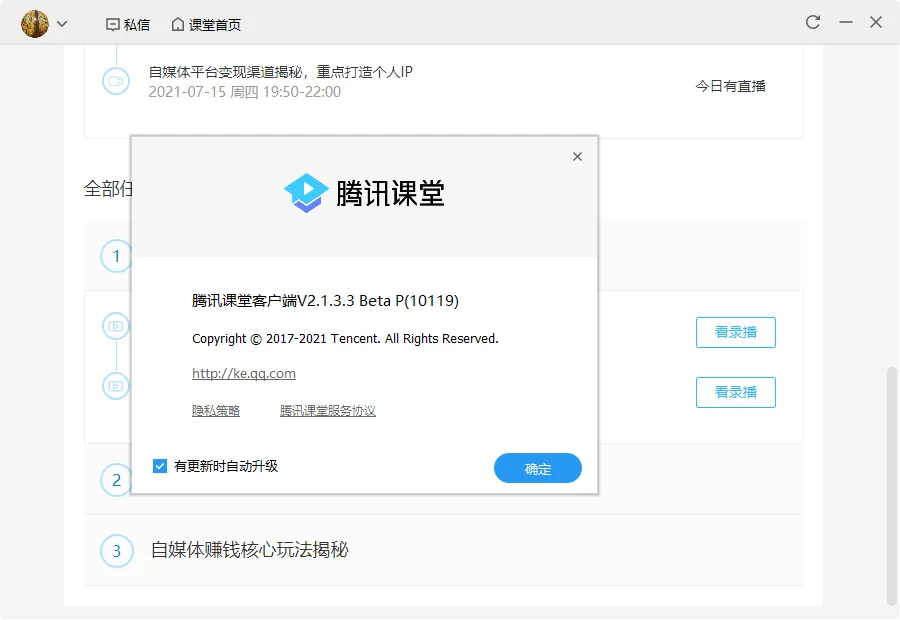Viewport: 900px width, 620px height.
Task: Click the second playback video icon under chapter 1
Action: [116, 386]
